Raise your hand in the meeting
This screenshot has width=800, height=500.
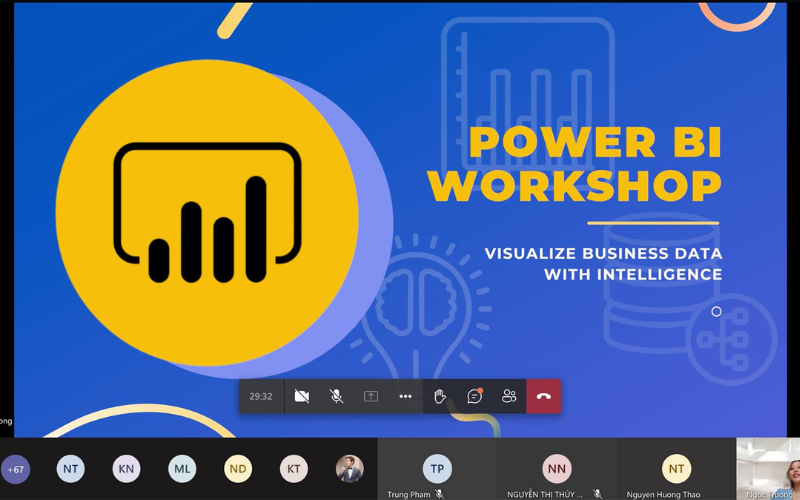pyautogui.click(x=440, y=396)
